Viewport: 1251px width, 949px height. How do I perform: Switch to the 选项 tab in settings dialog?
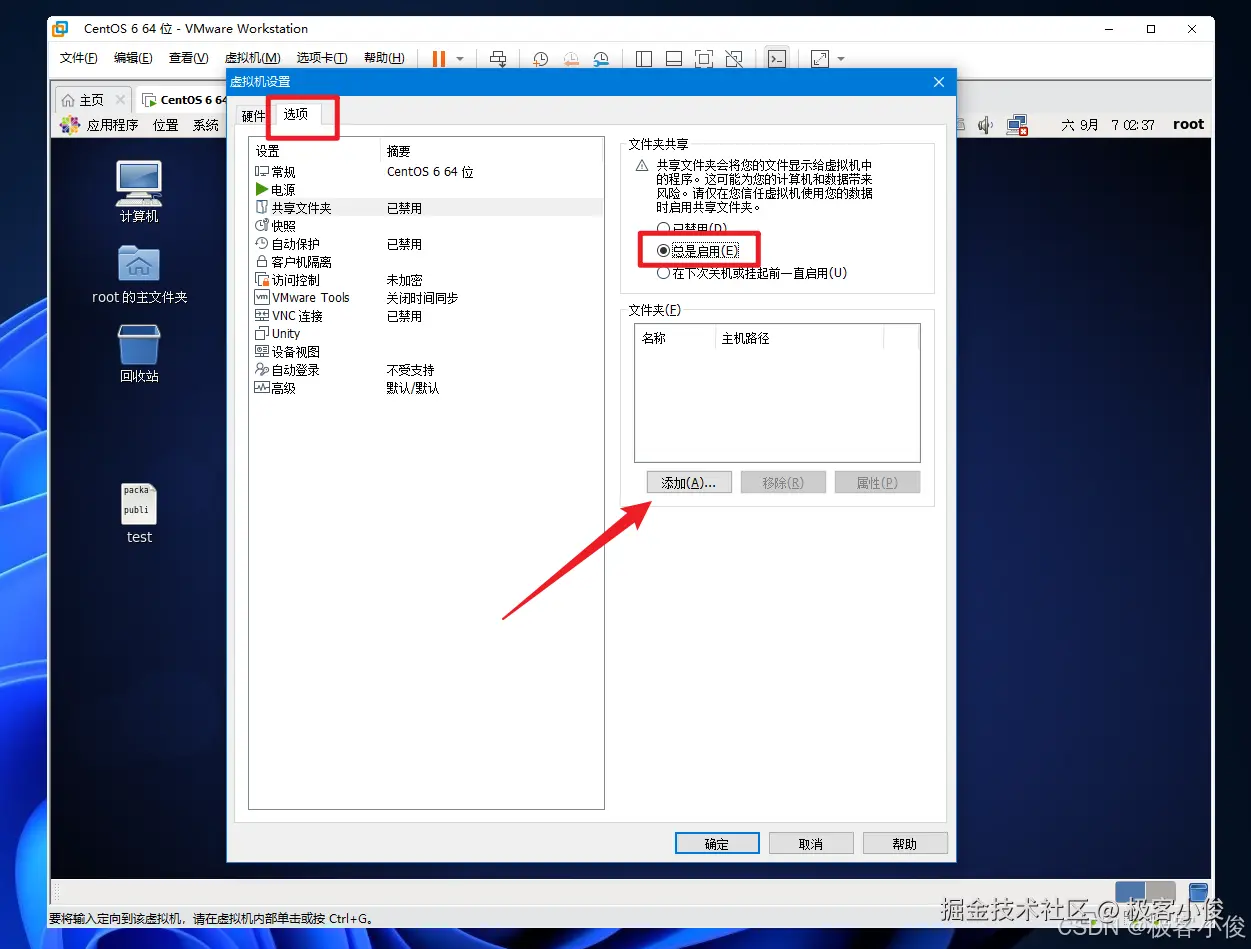[296, 115]
